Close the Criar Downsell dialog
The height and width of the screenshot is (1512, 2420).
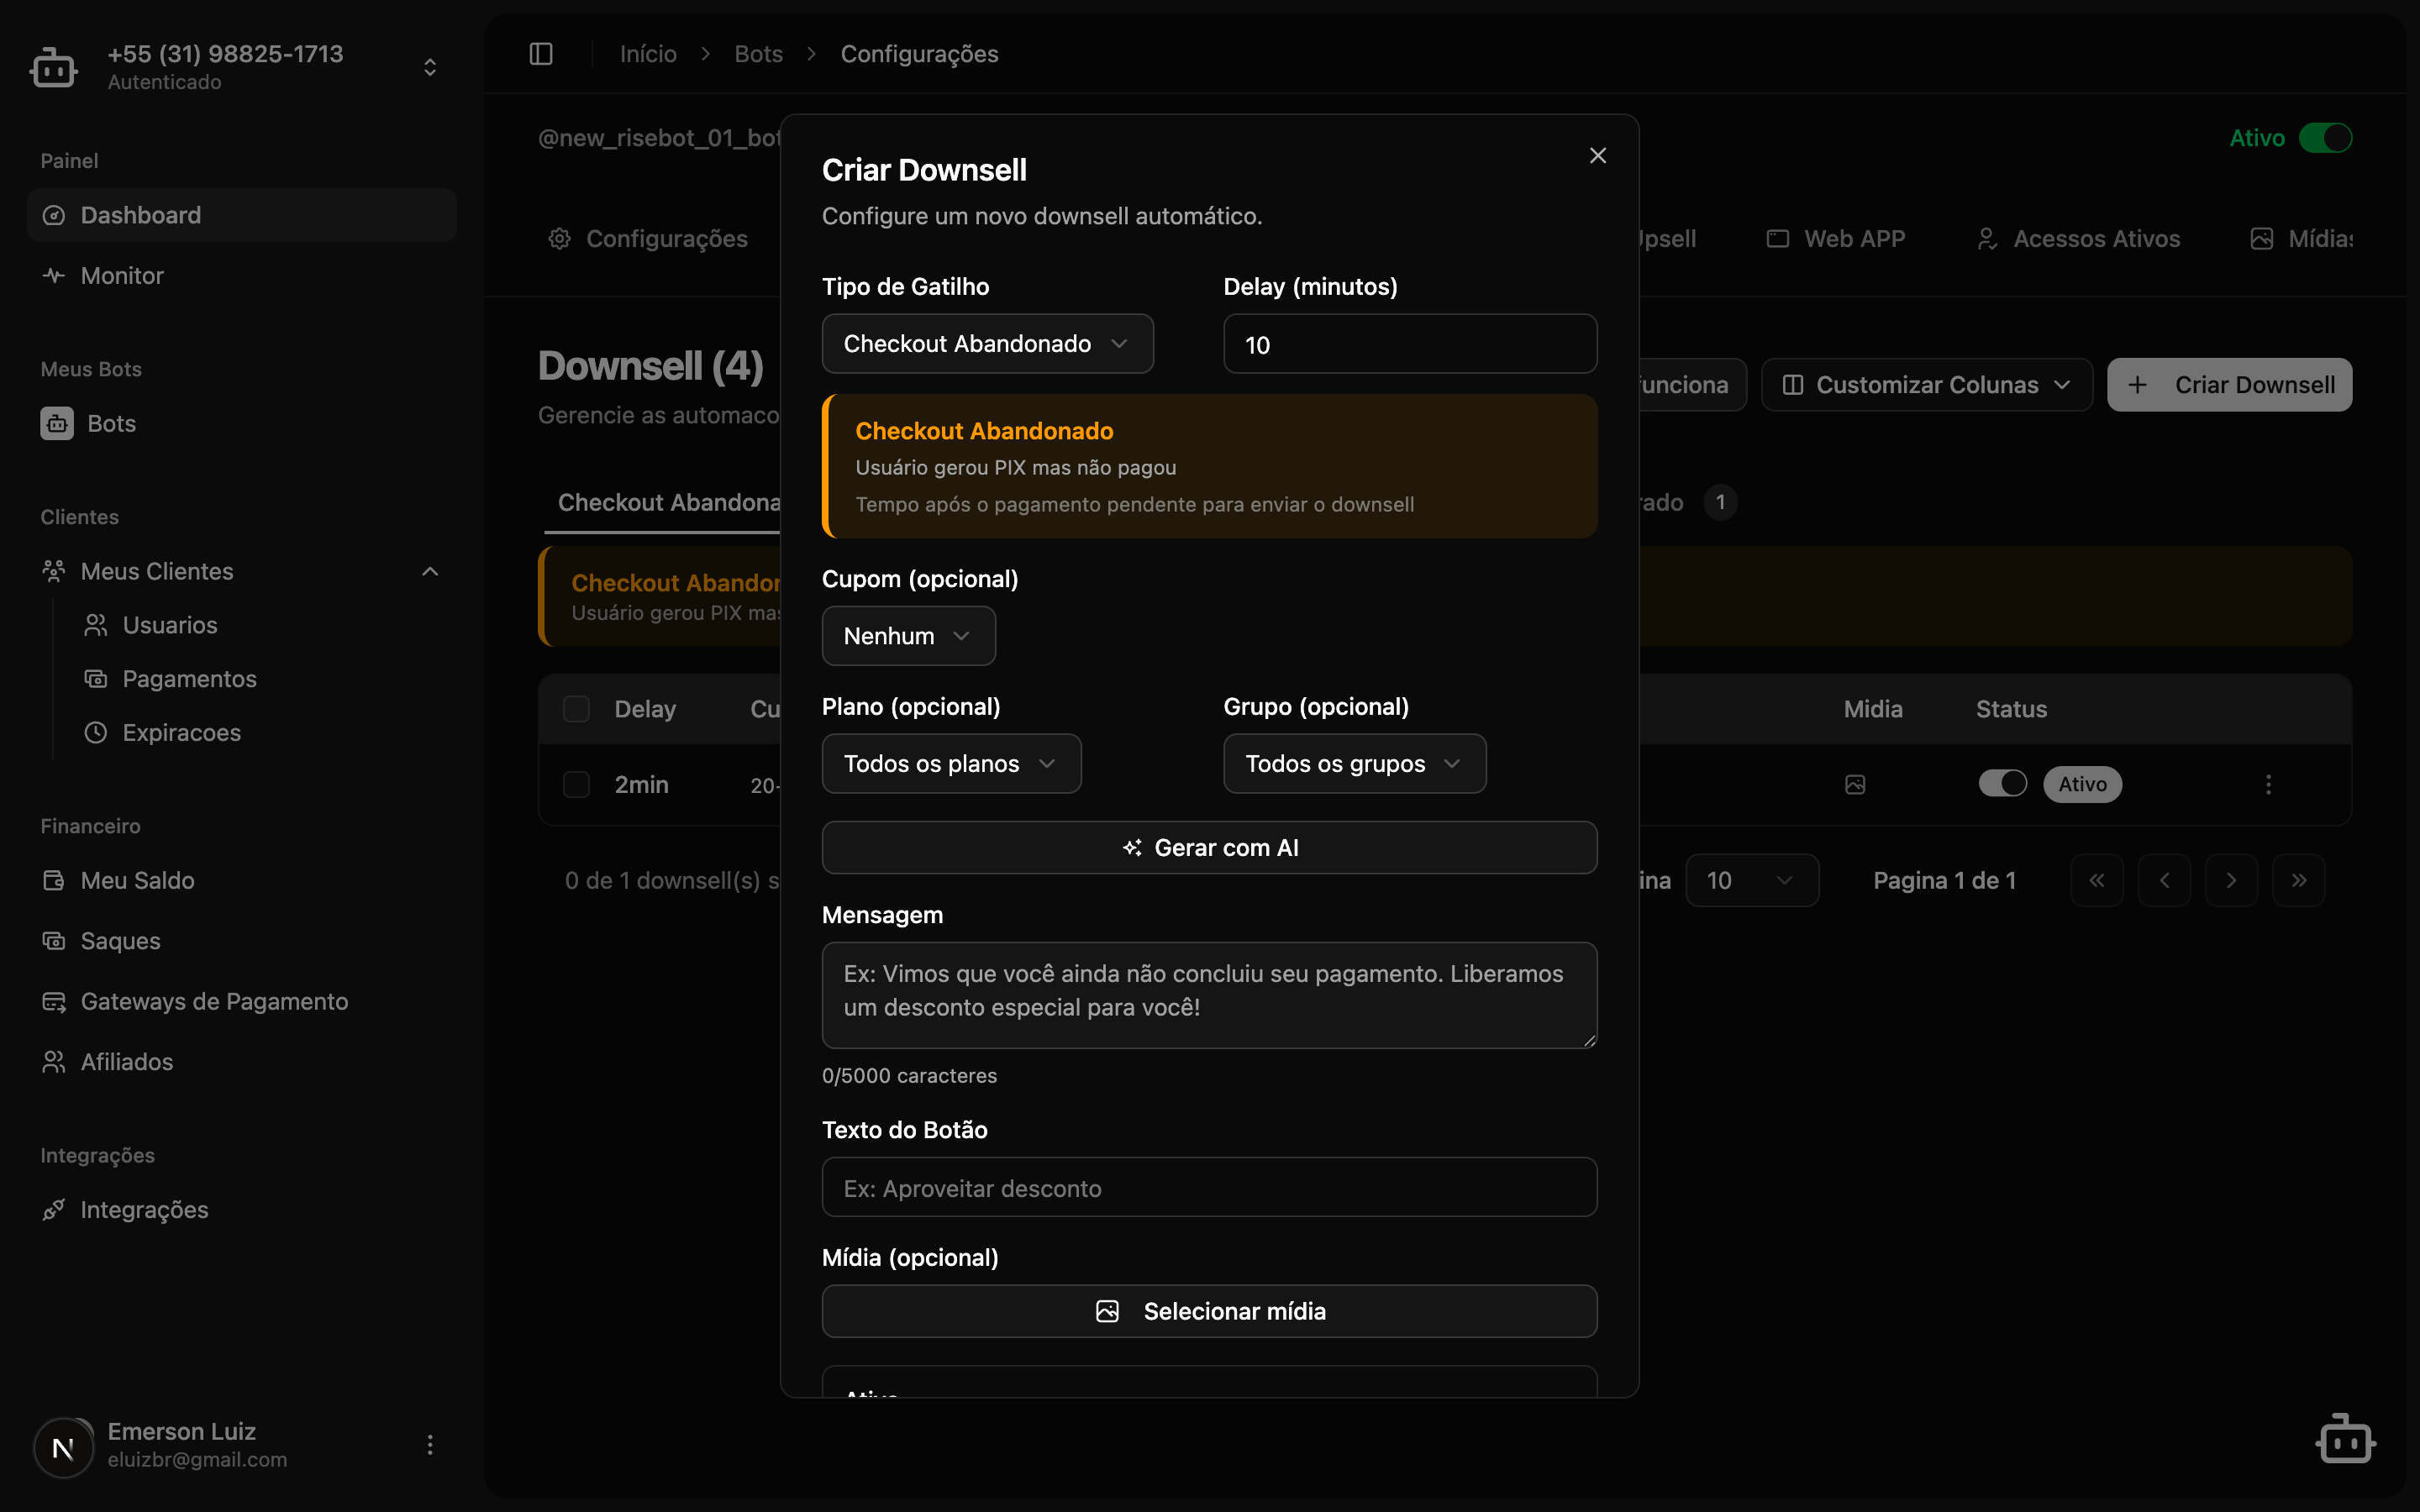click(1598, 155)
